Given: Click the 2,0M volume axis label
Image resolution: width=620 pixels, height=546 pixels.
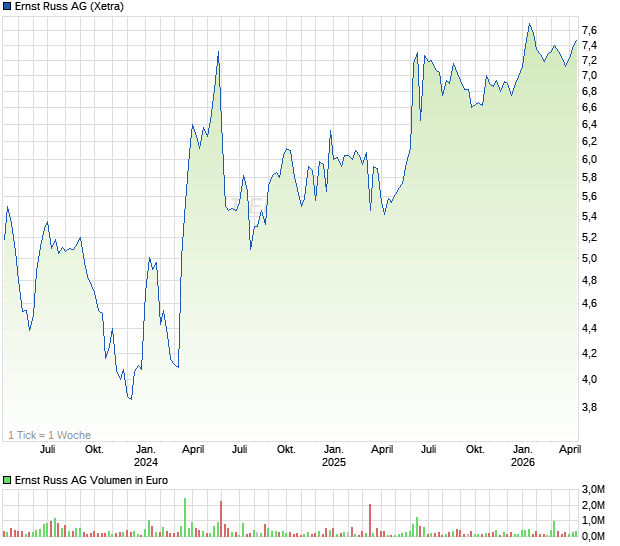Looking at the screenshot, I should point(593,505).
